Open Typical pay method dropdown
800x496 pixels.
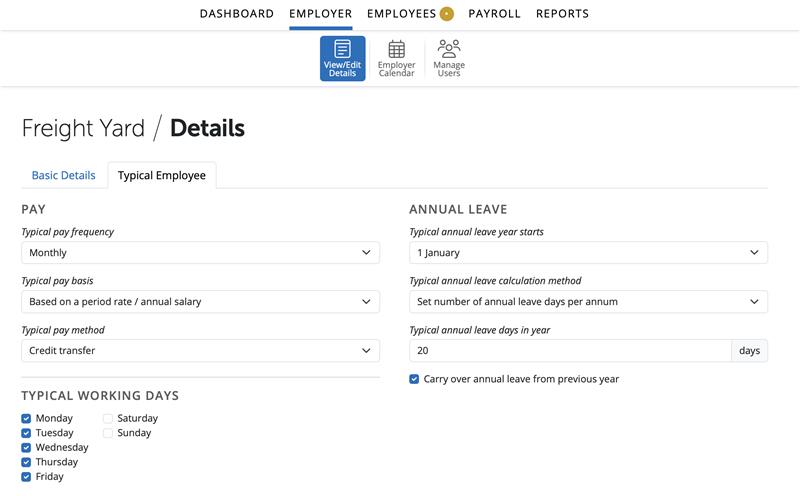(x=200, y=351)
